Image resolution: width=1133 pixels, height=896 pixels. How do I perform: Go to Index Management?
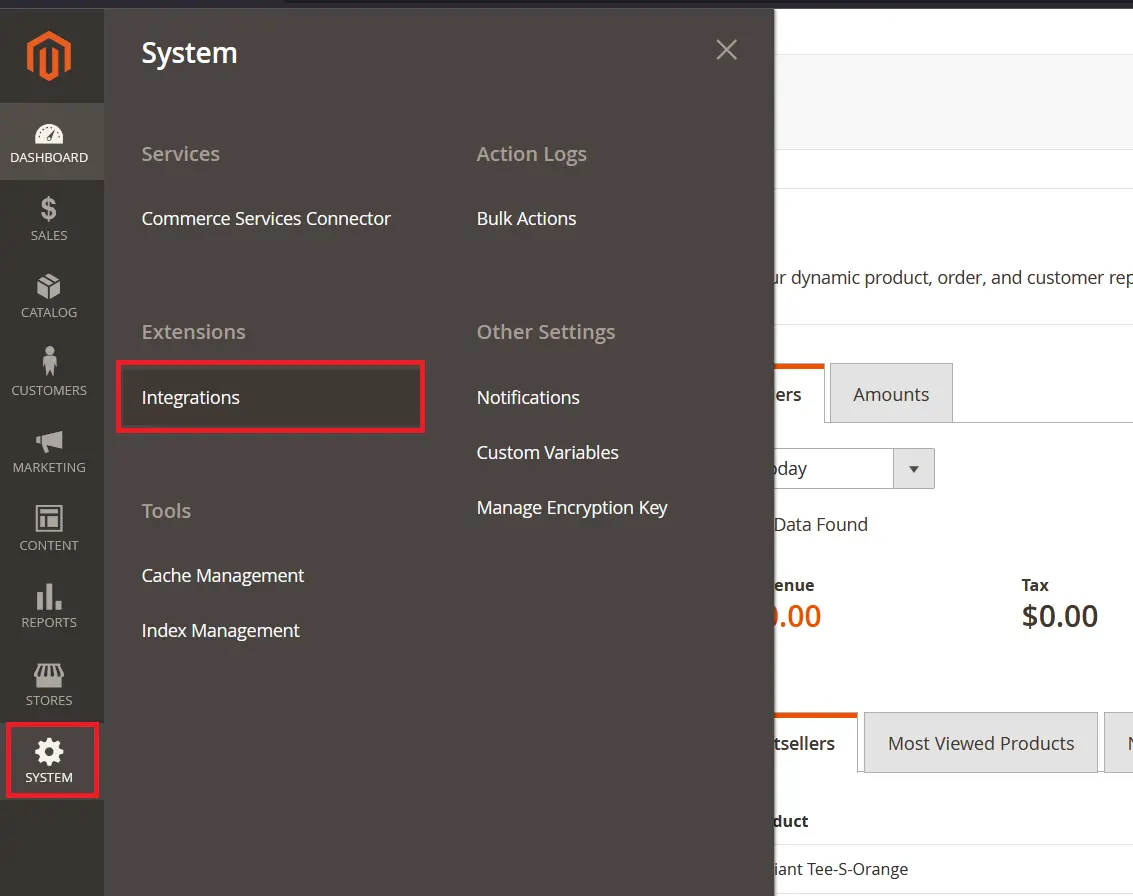220,630
